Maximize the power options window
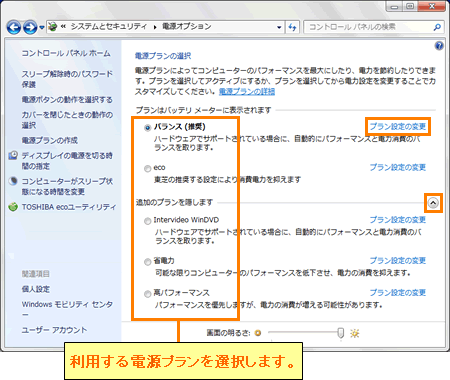The height and width of the screenshot is (380, 450). [410, 7]
